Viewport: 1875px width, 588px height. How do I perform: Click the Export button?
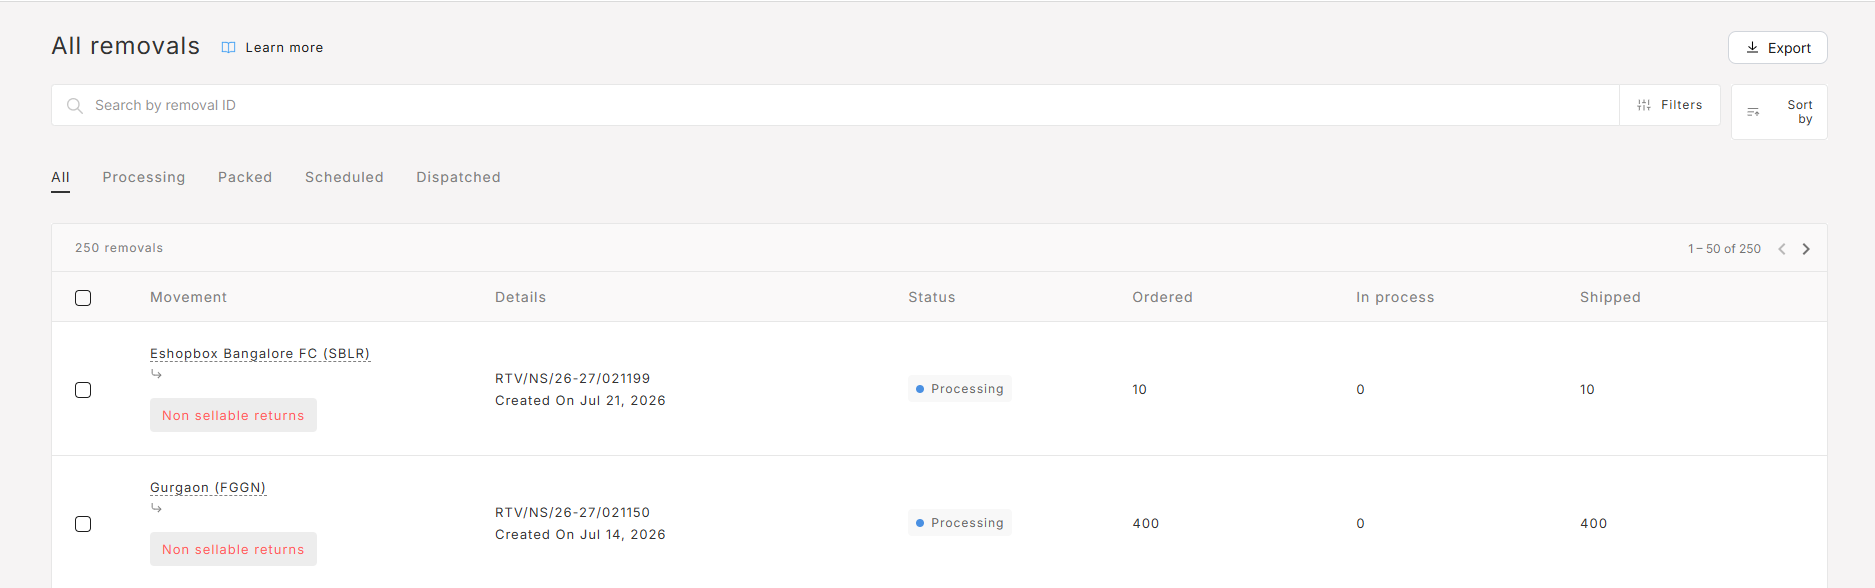point(1778,48)
